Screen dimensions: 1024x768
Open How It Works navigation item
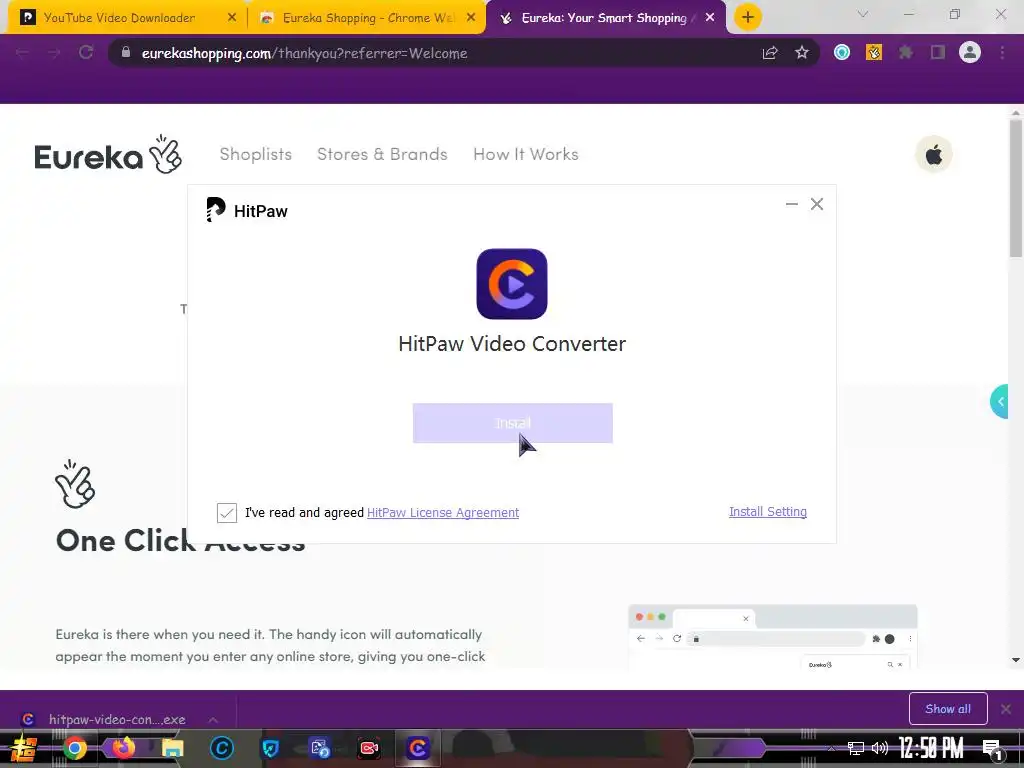pos(526,154)
